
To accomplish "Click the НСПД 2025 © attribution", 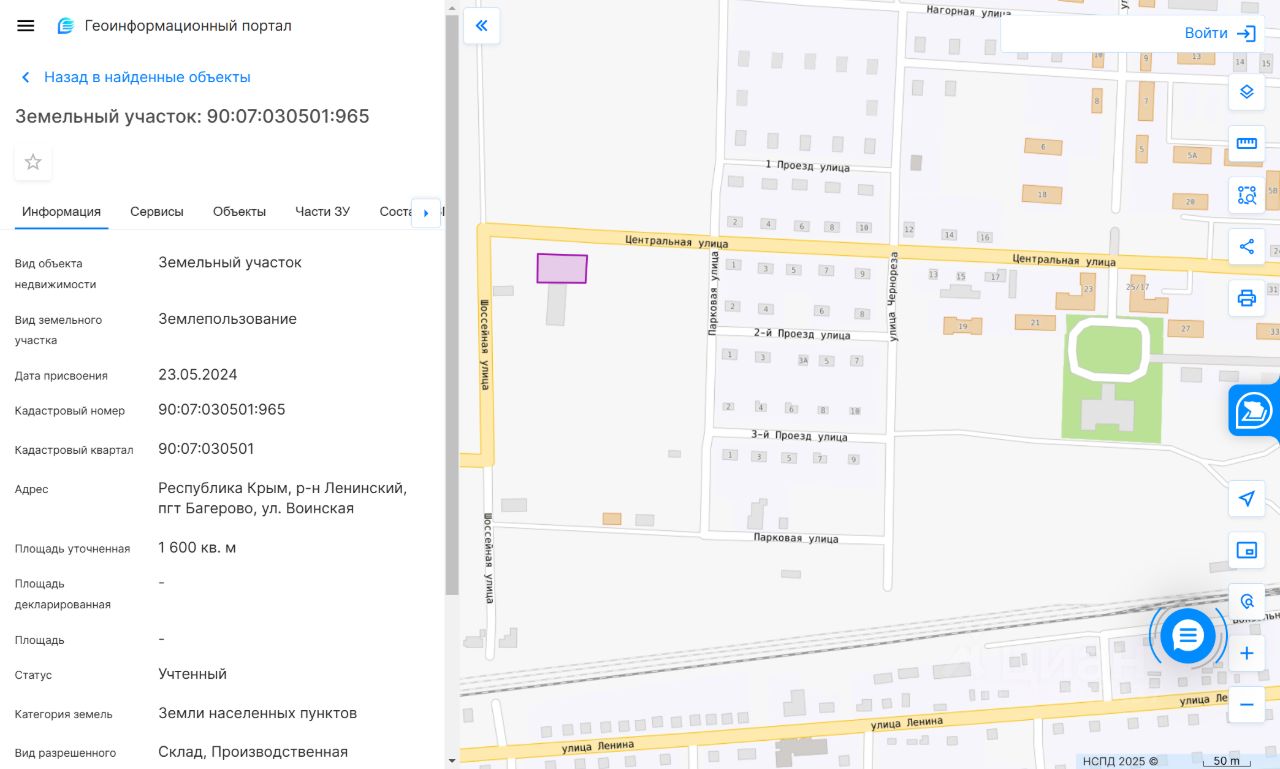I will (1120, 761).
